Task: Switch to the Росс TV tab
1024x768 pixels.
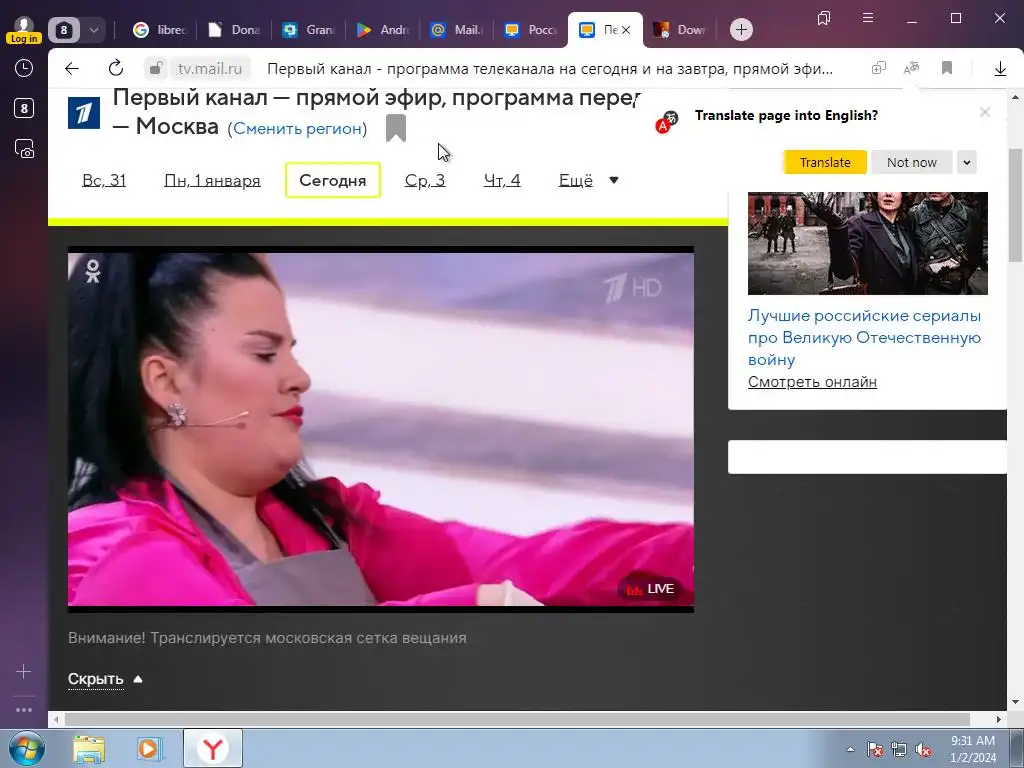Action: click(531, 29)
